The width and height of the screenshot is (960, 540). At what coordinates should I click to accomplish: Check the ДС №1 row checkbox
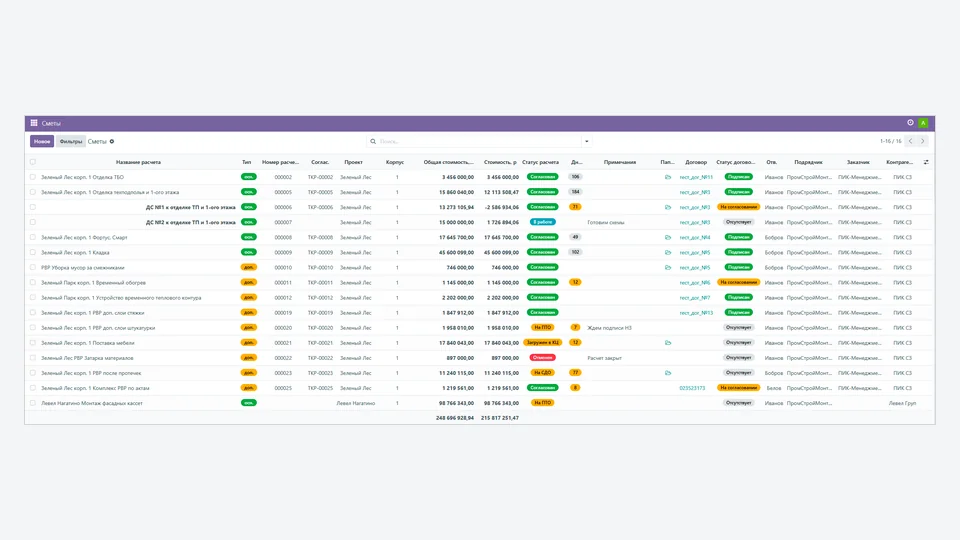point(33,207)
